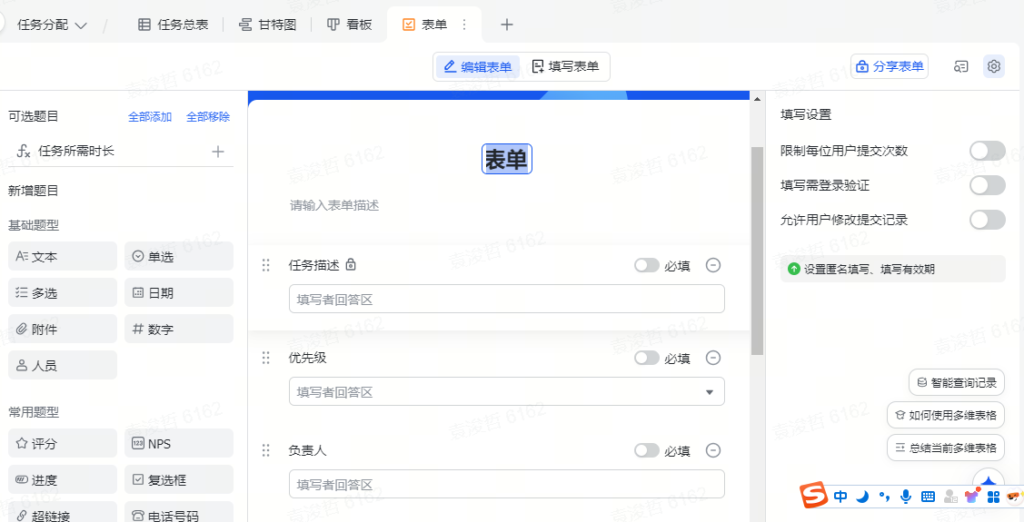Remove the 任务描述 field with minus icon

(713, 265)
